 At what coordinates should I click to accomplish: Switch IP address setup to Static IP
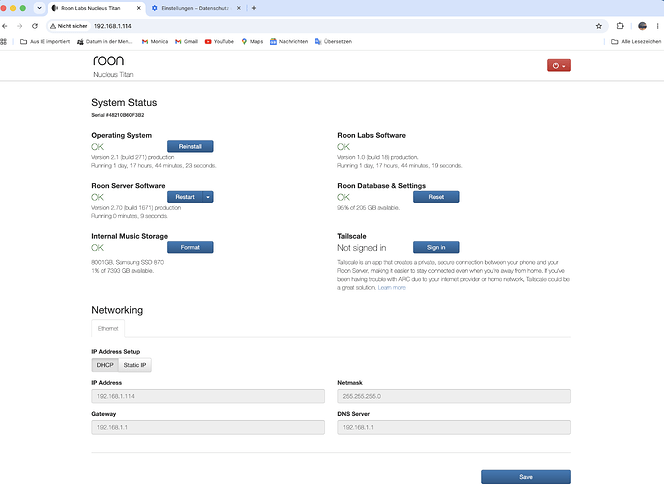(135, 365)
